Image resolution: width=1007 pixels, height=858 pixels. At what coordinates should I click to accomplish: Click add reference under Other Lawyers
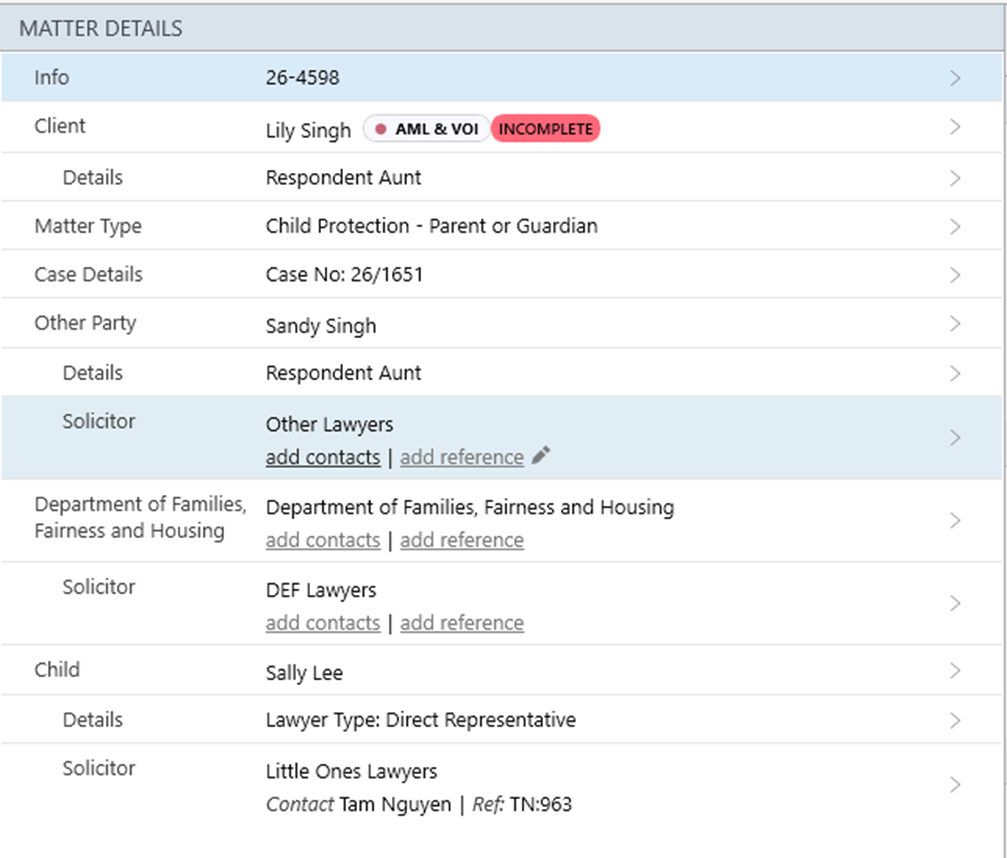[x=461, y=457]
